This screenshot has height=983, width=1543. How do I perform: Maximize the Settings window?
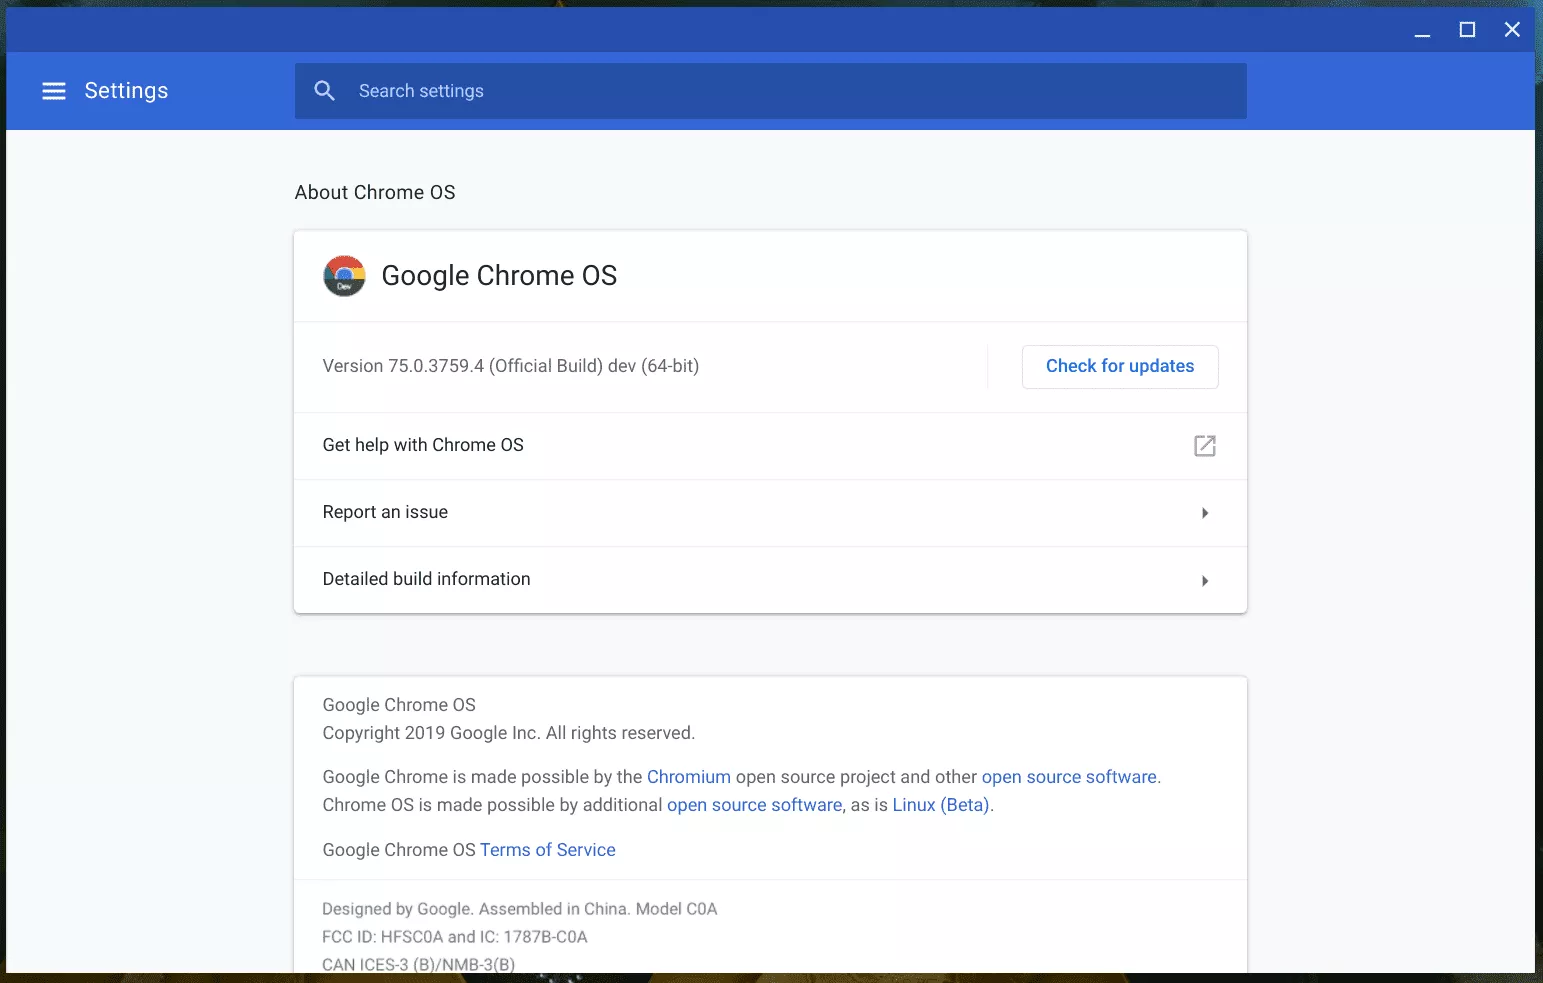[1467, 30]
